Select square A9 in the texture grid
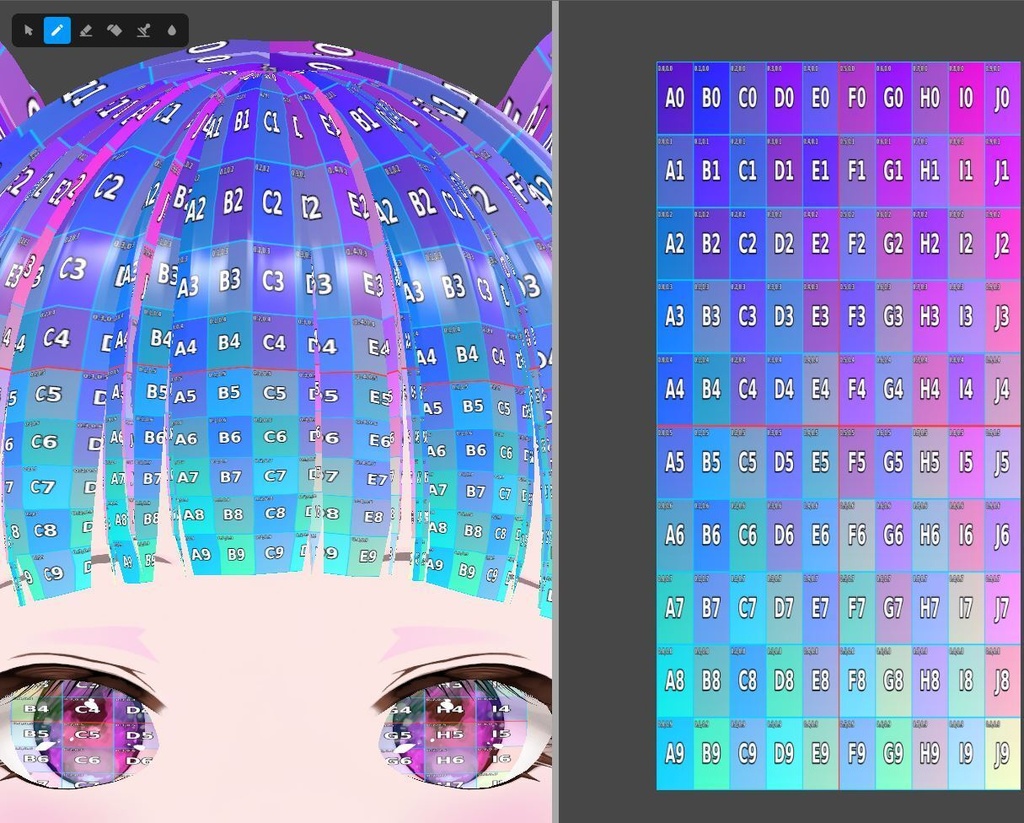1024x823 pixels. pyautogui.click(x=675, y=754)
